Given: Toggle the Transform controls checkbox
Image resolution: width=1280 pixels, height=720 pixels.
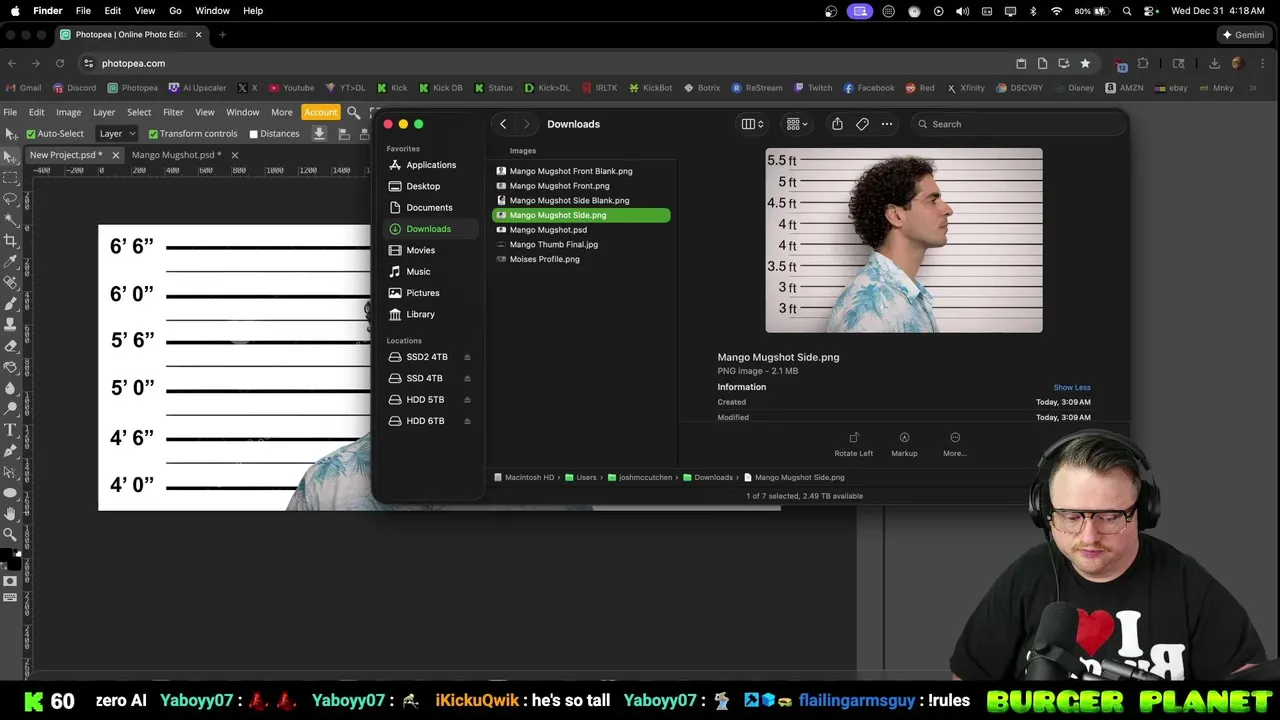Looking at the screenshot, I should coord(153,134).
